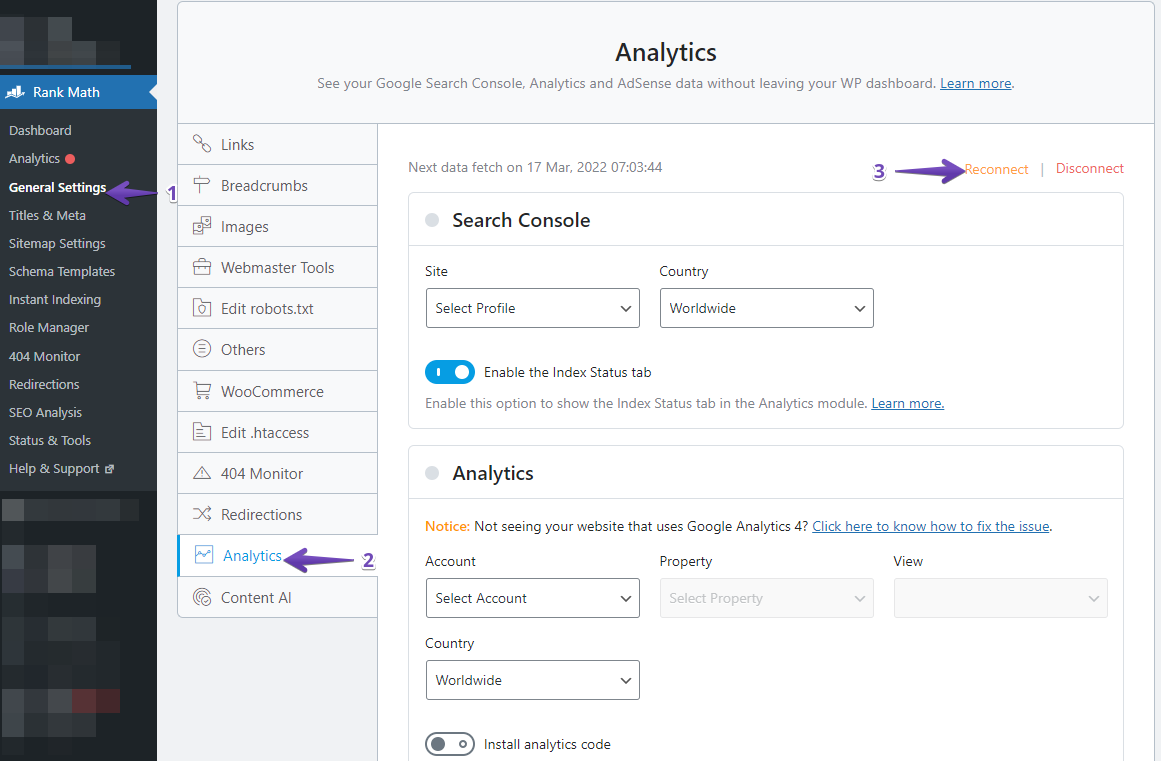The width and height of the screenshot is (1161, 761).
Task: Open Search Console Country dropdown
Action: pos(766,308)
